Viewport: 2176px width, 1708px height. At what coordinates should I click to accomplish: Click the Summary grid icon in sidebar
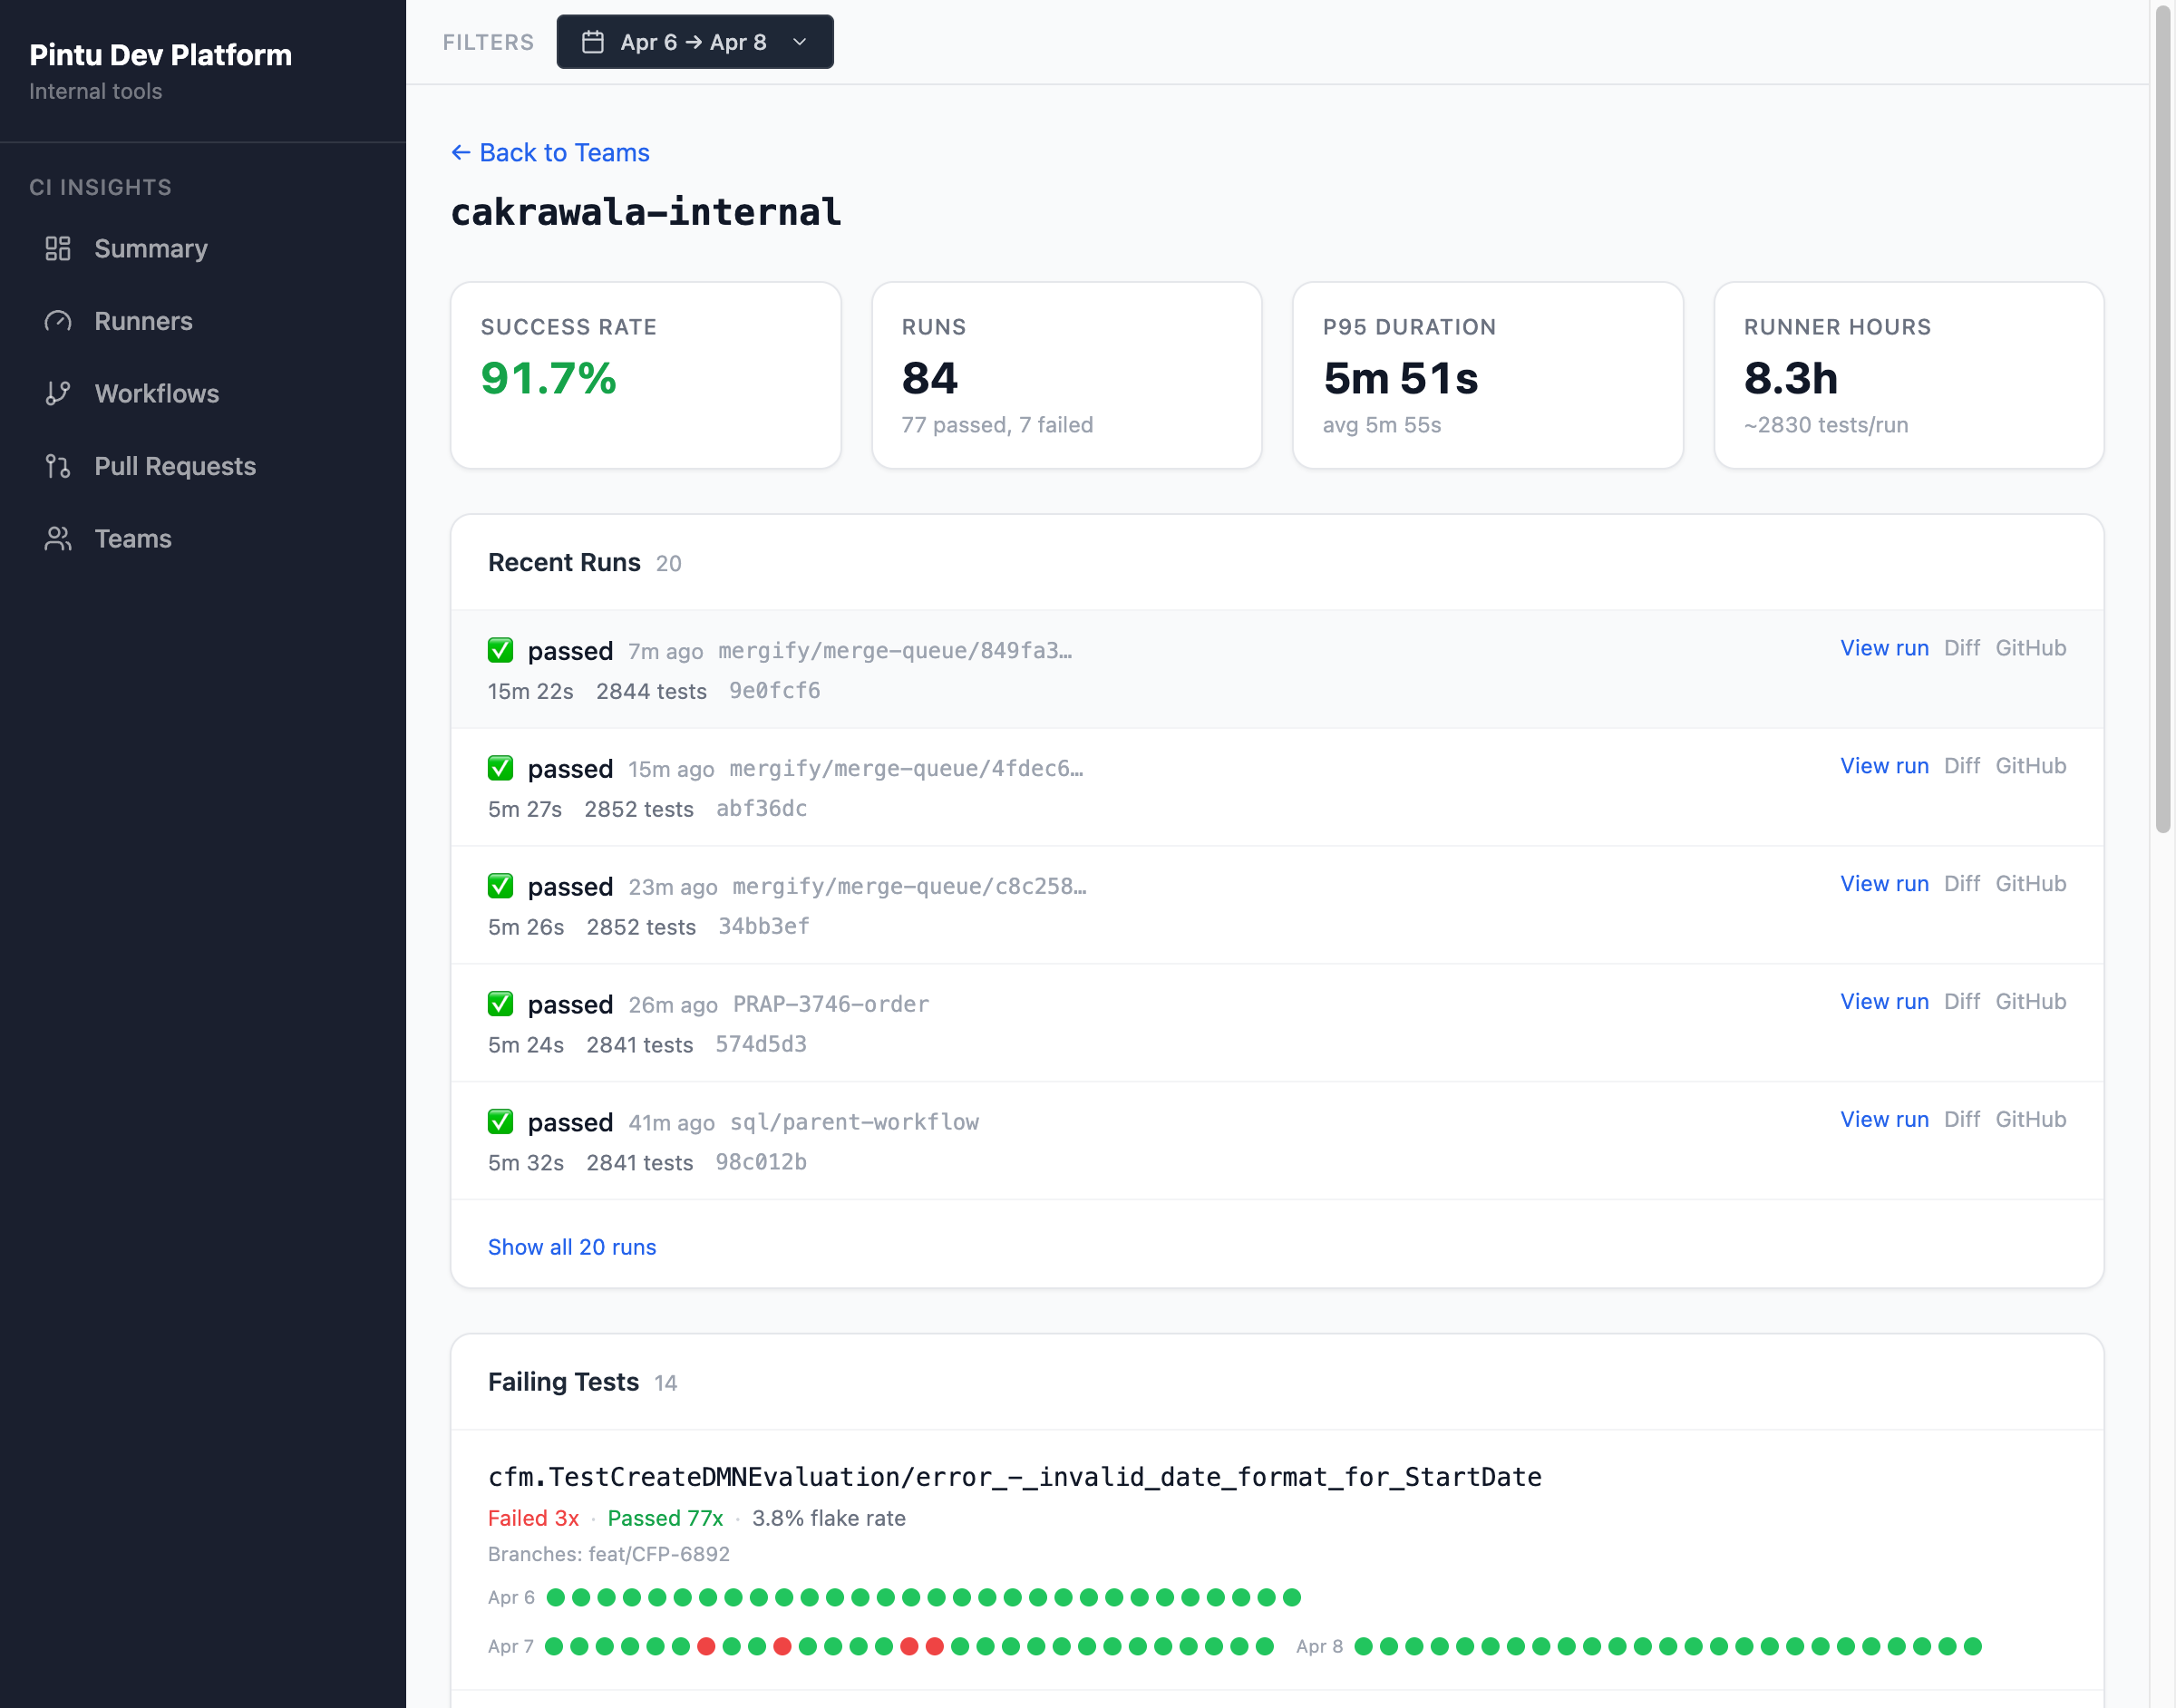pos(58,249)
